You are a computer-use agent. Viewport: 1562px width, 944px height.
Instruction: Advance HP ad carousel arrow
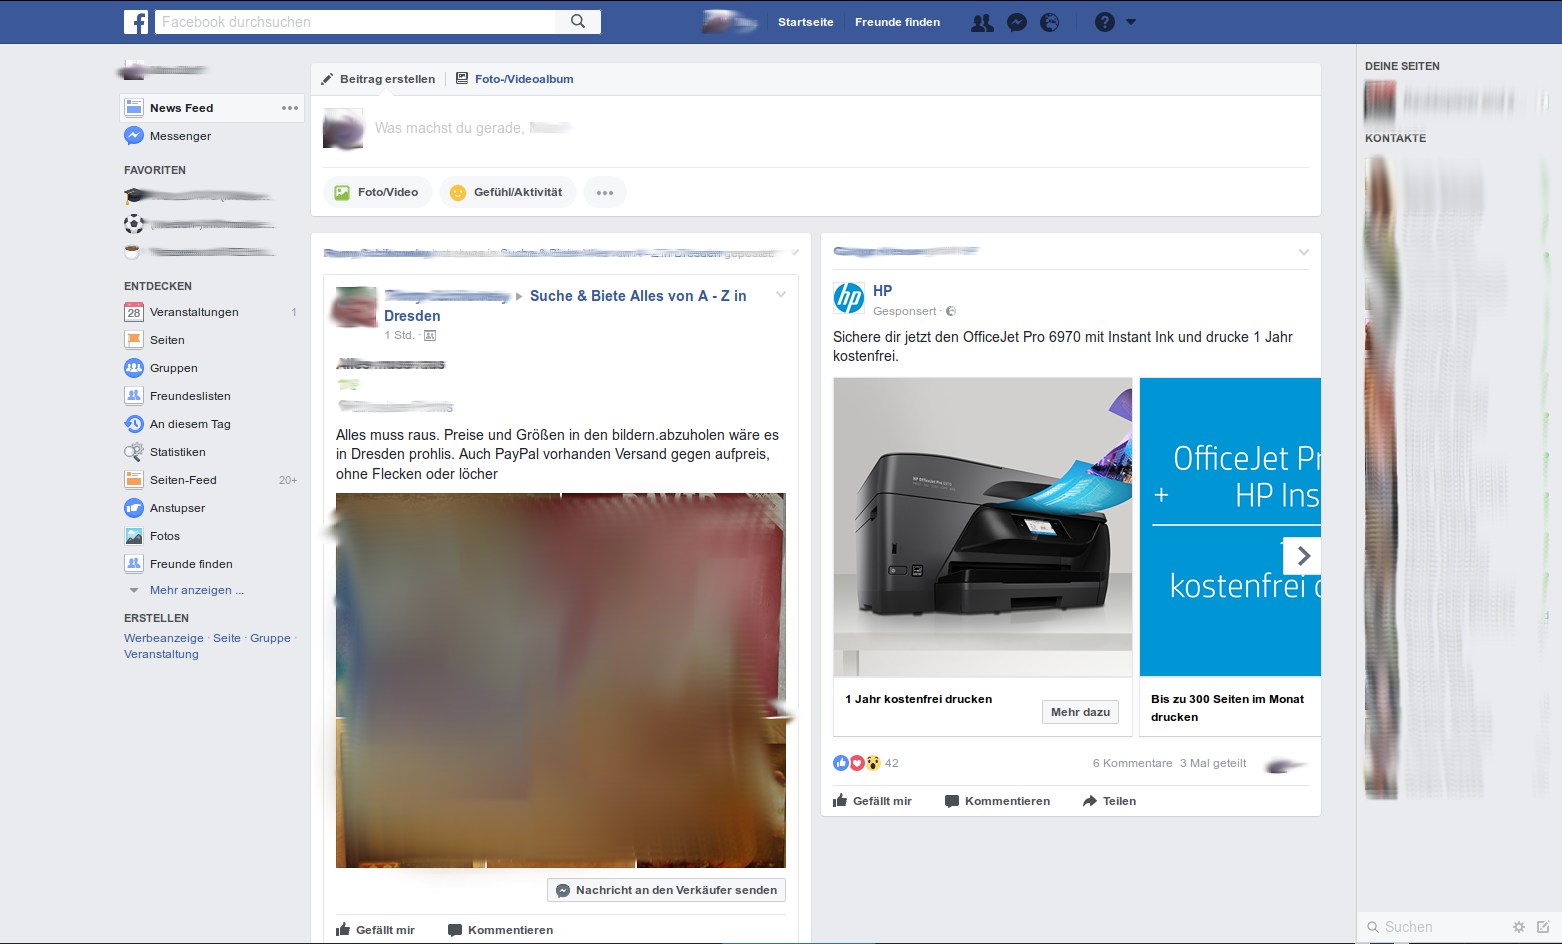(x=1303, y=555)
